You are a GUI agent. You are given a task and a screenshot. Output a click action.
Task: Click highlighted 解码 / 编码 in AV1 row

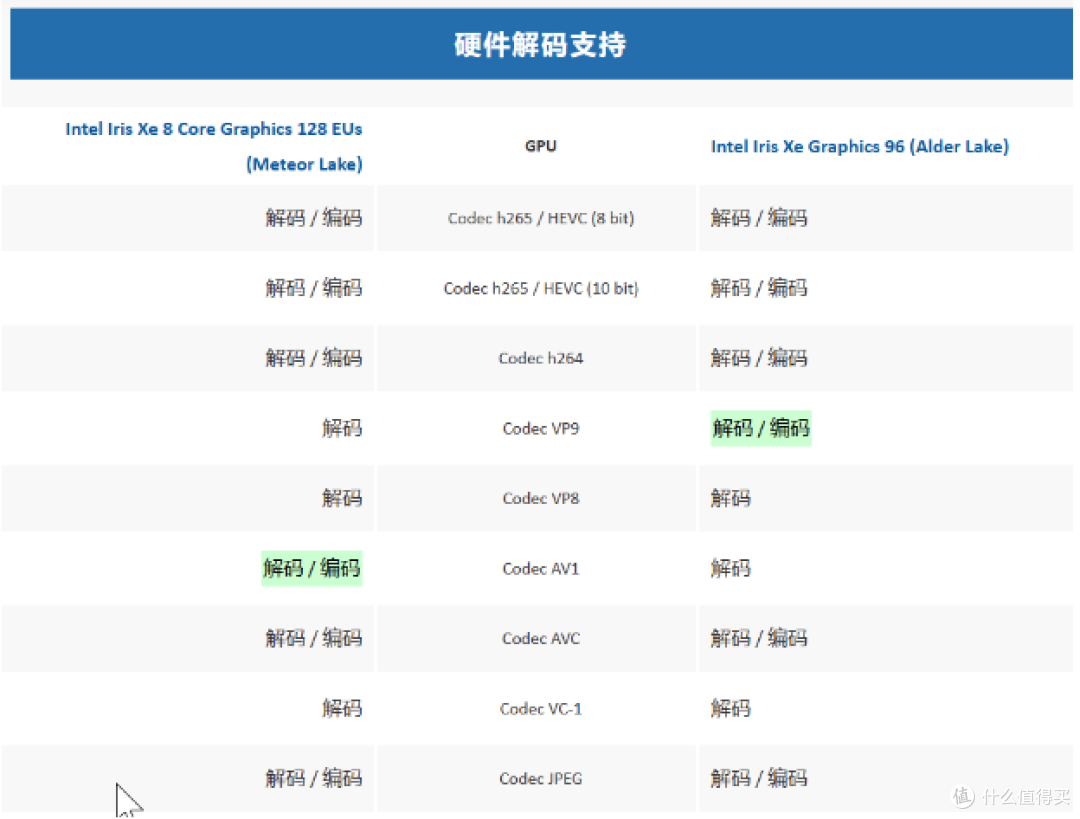pos(312,568)
